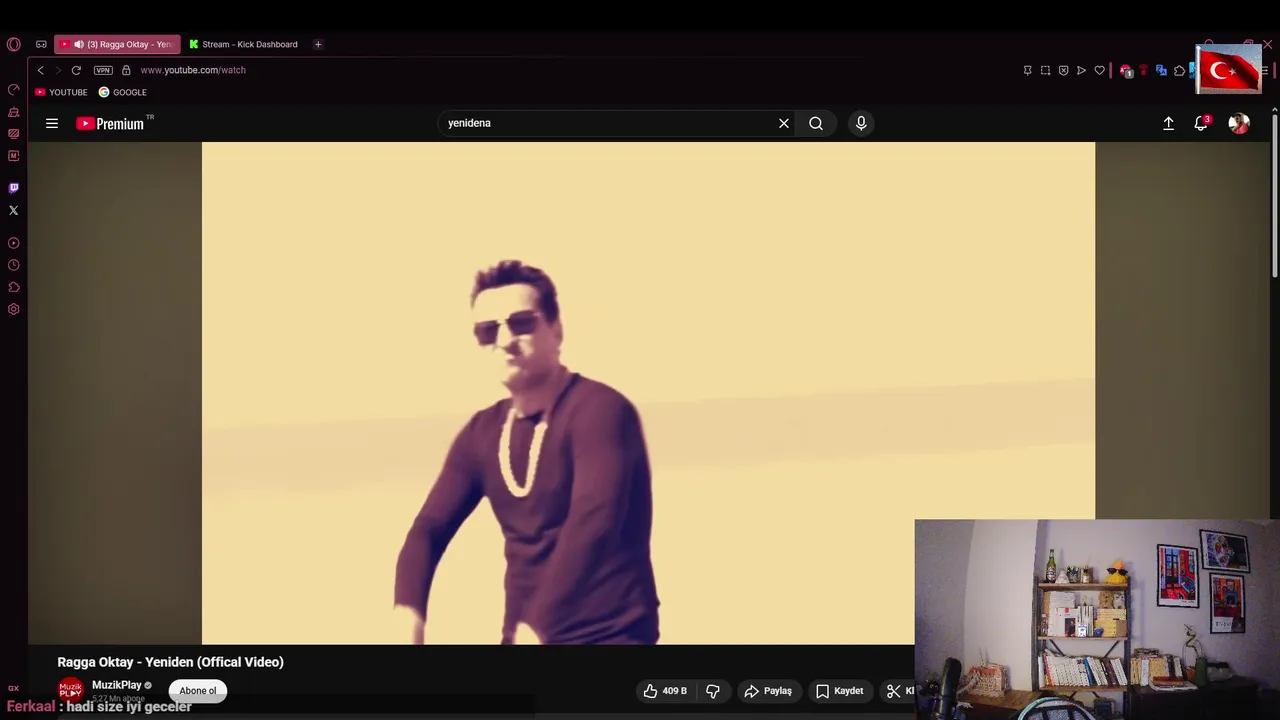
Task: Open the M messenger sidebar icon
Action: point(13,156)
